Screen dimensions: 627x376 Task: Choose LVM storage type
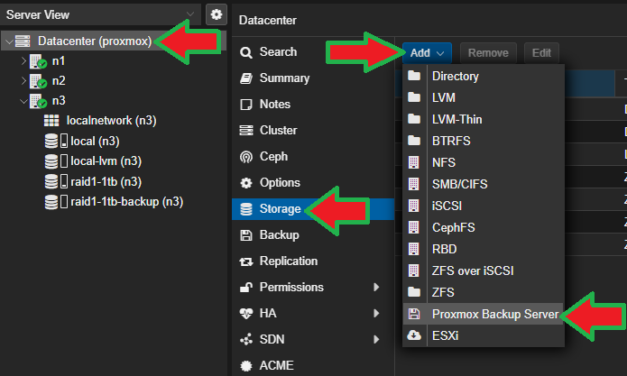tap(483, 98)
